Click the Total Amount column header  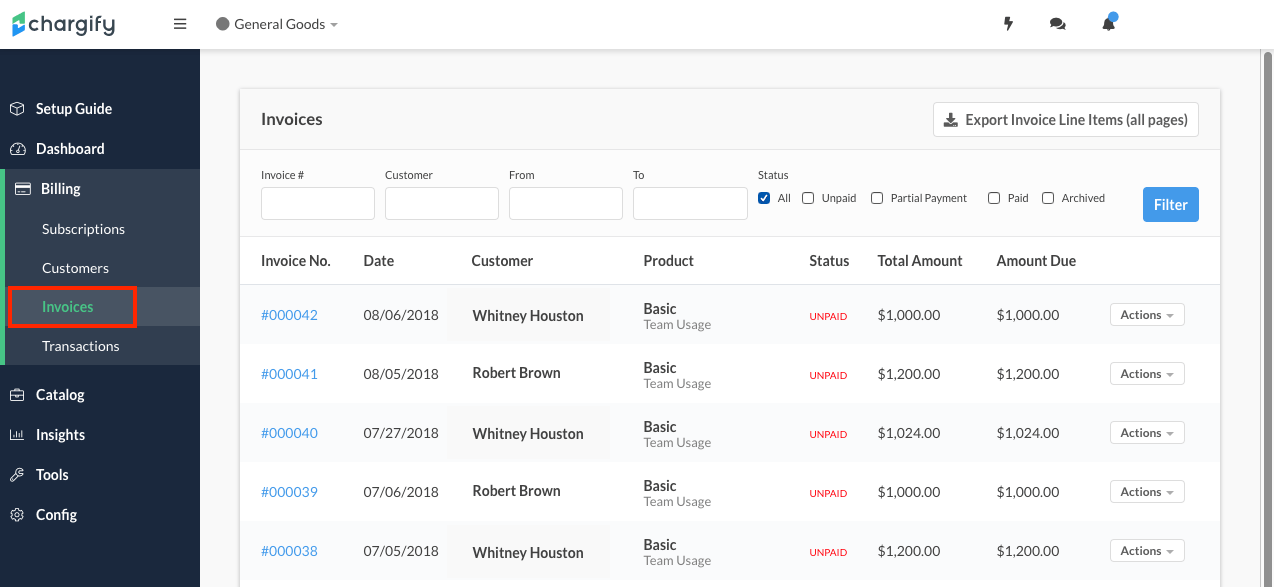pos(920,261)
